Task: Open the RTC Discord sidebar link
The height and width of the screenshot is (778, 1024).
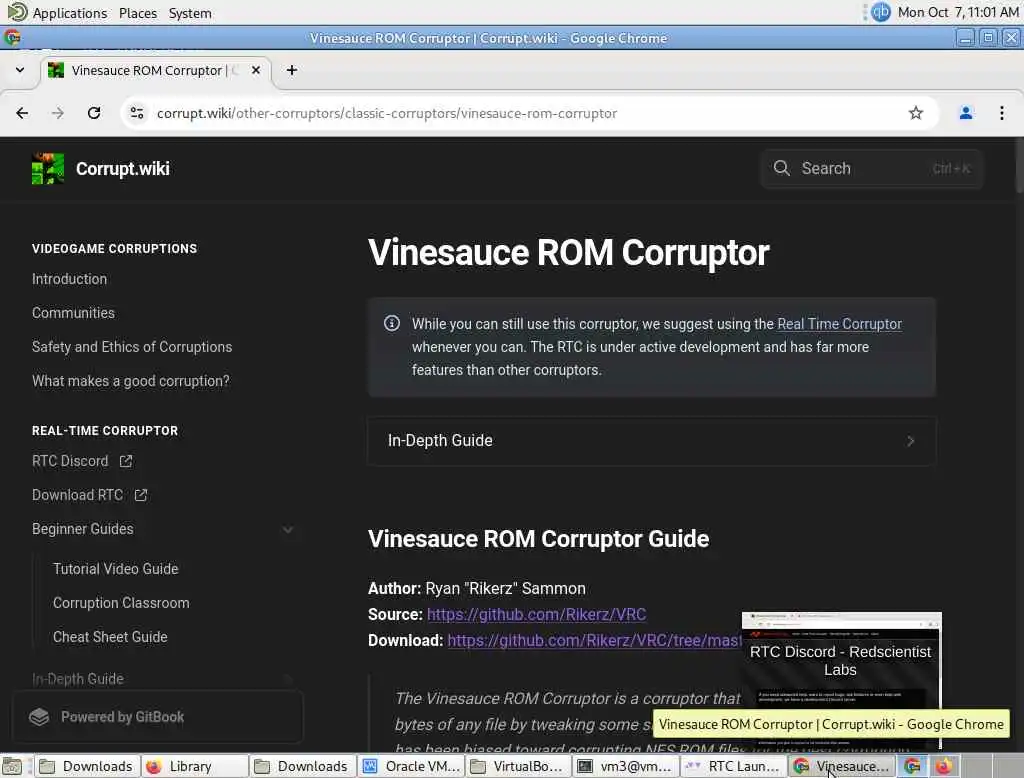Action: point(70,461)
